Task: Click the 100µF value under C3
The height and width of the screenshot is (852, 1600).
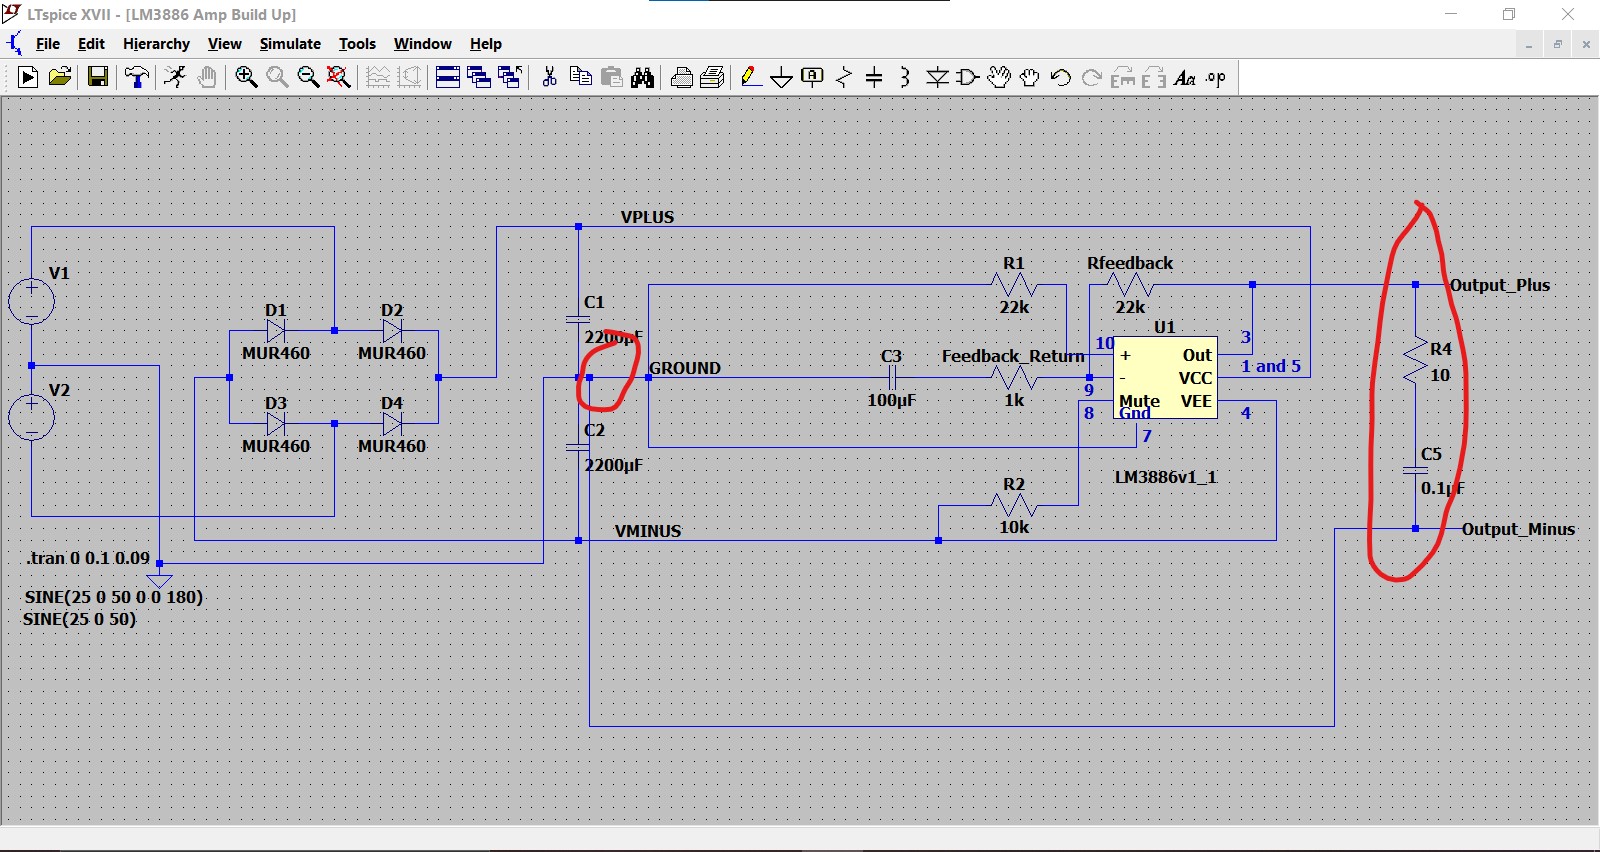Action: [x=891, y=400]
